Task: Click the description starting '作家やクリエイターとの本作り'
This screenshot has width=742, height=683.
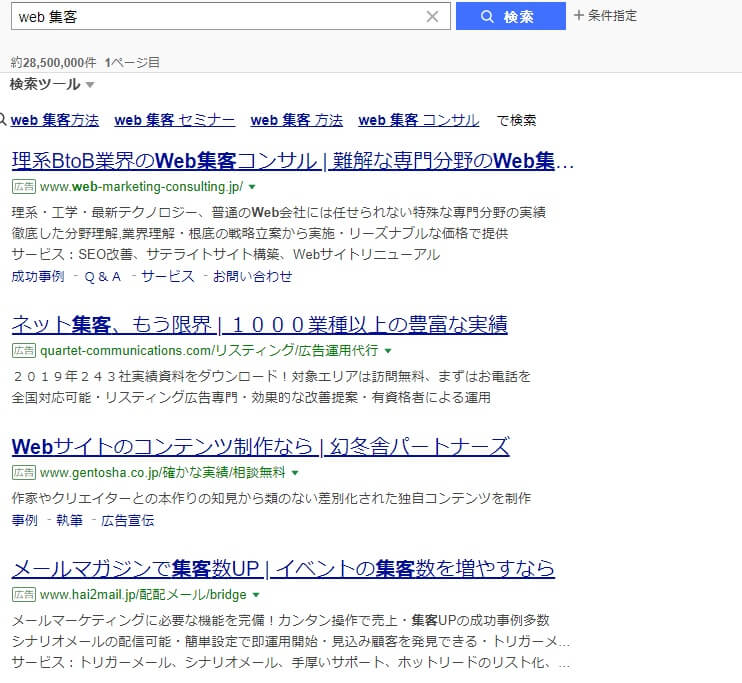Action: click(271, 498)
